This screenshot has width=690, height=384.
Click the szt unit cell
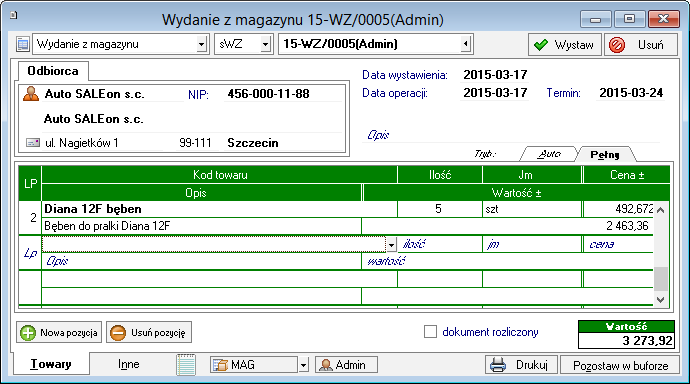(532, 208)
